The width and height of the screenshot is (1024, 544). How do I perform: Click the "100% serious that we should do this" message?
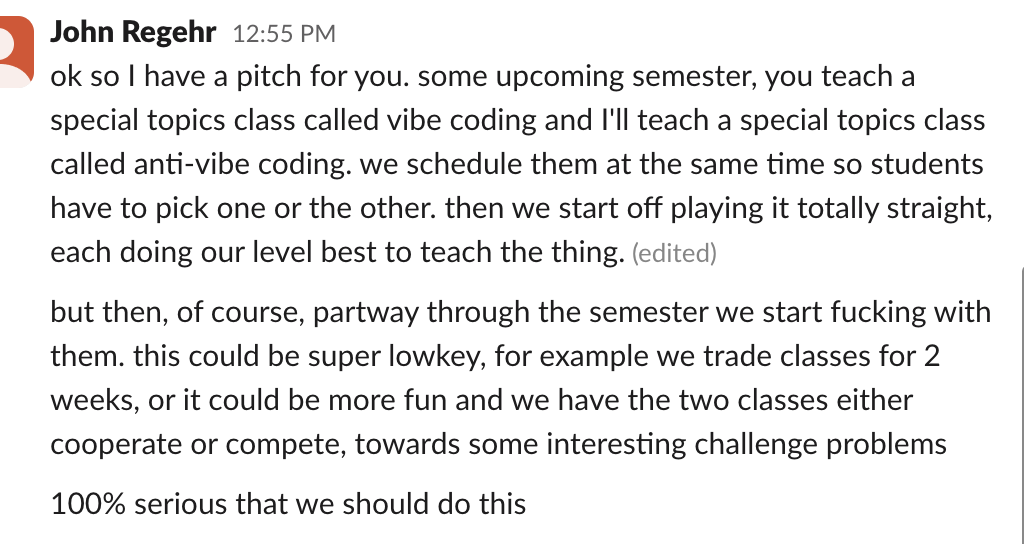click(x=288, y=502)
